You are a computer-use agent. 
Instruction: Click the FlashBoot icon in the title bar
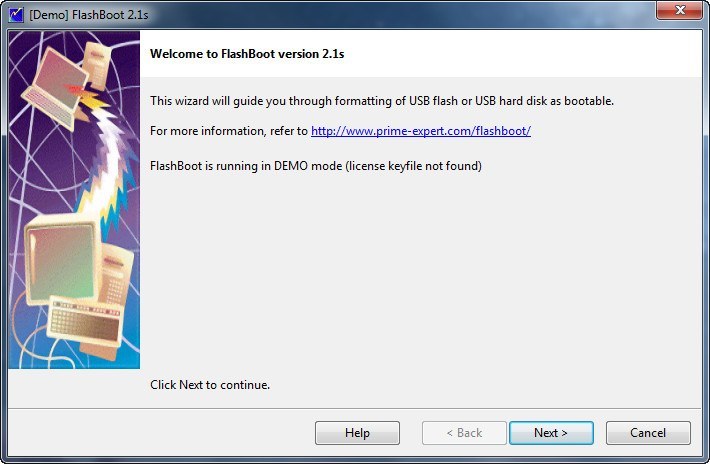pos(15,15)
